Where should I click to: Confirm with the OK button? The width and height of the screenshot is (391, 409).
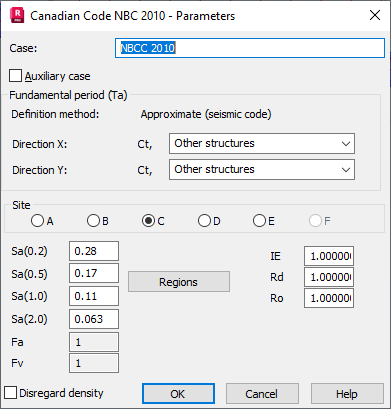[178, 394]
